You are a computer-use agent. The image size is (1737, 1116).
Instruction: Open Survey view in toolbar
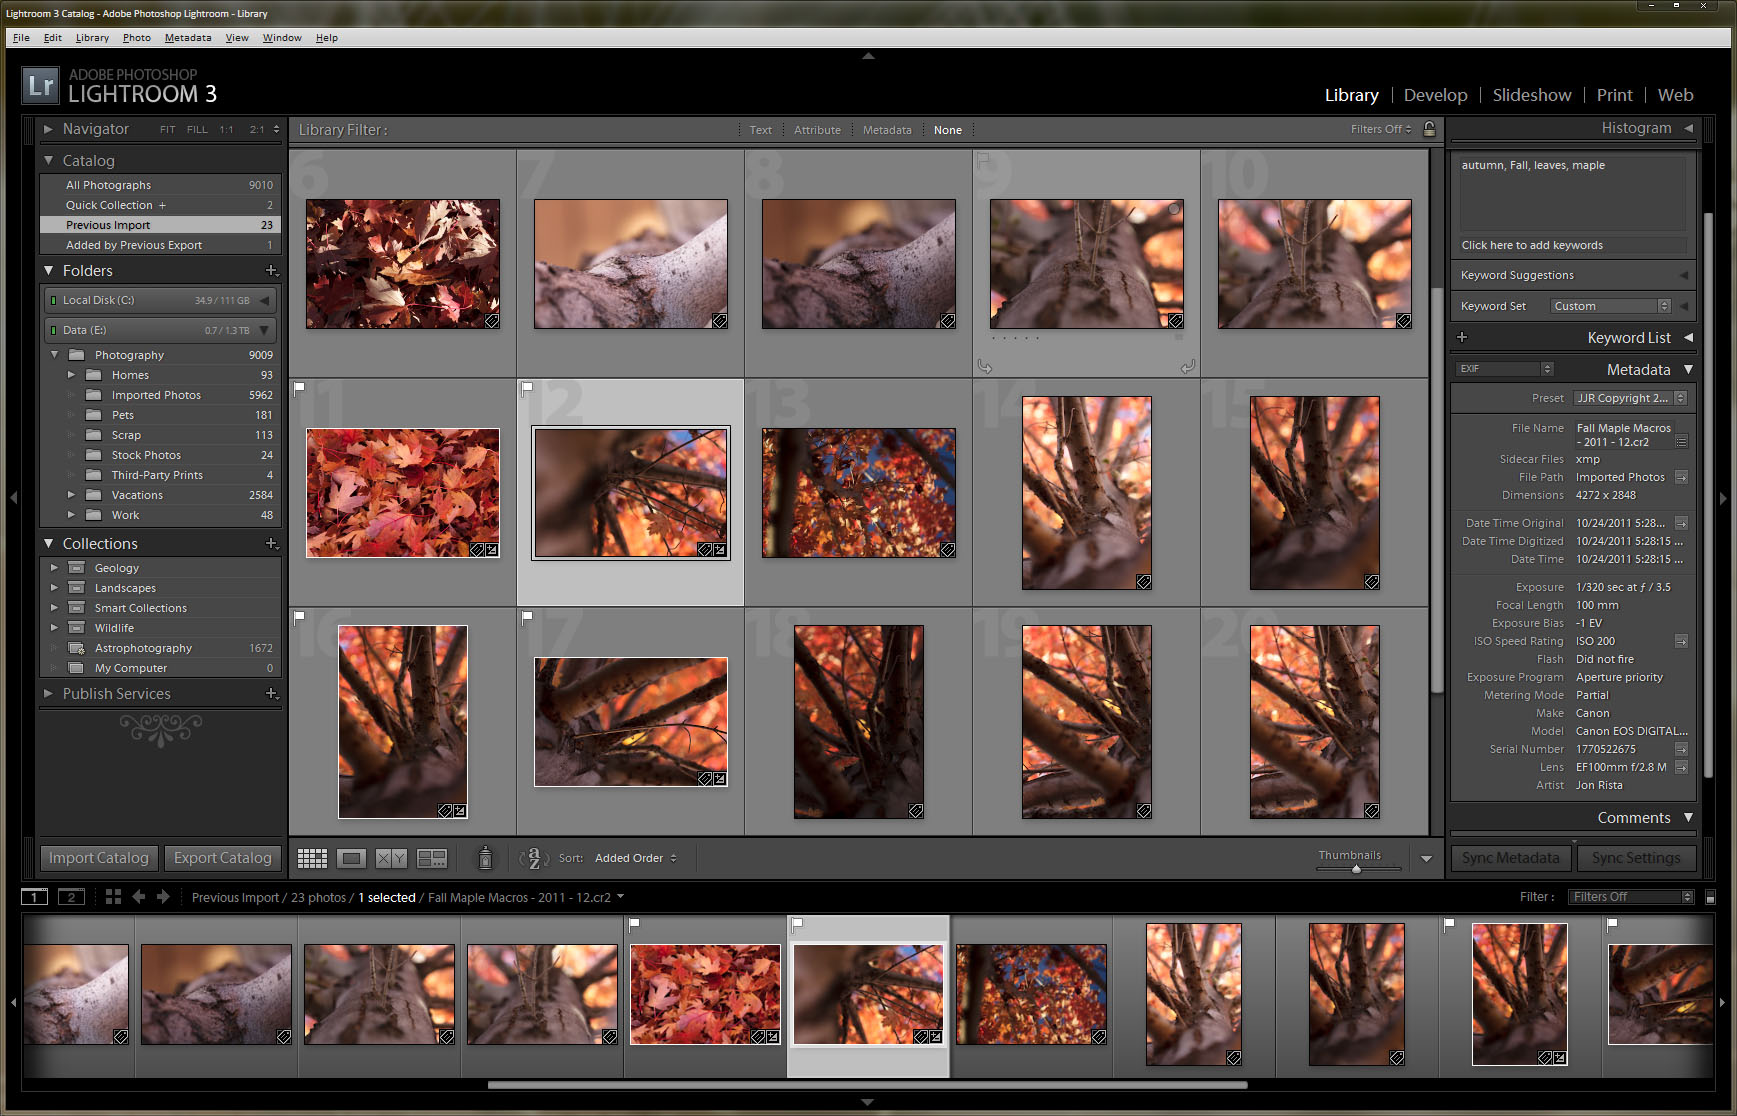[x=432, y=858]
